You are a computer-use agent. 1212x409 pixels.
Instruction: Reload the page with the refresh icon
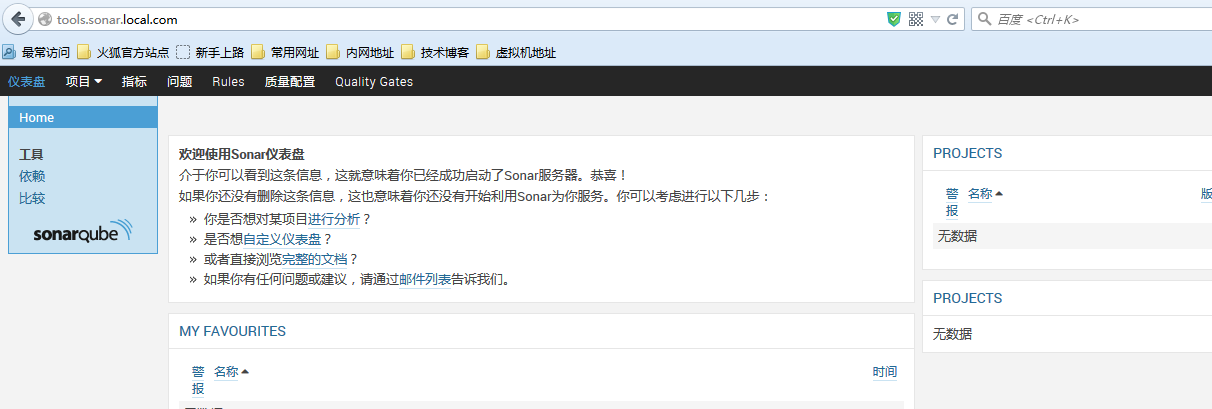953,19
